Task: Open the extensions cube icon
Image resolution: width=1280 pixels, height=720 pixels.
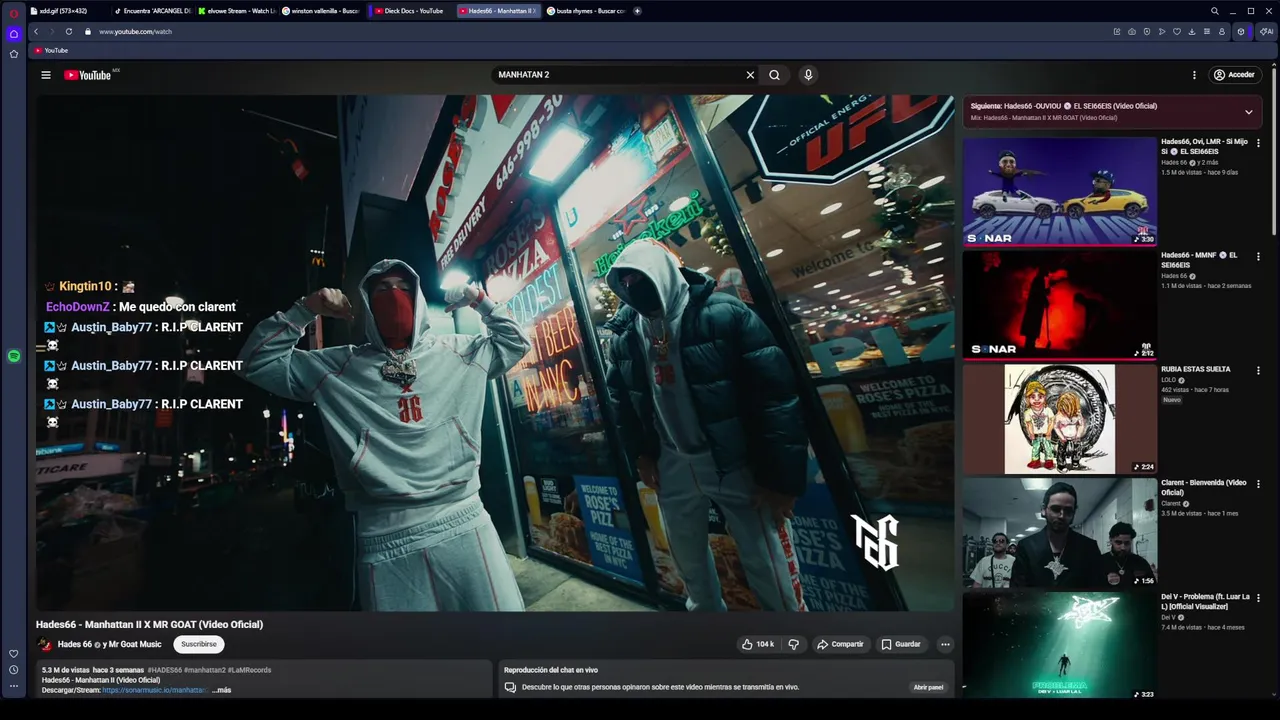Action: coord(1241,31)
